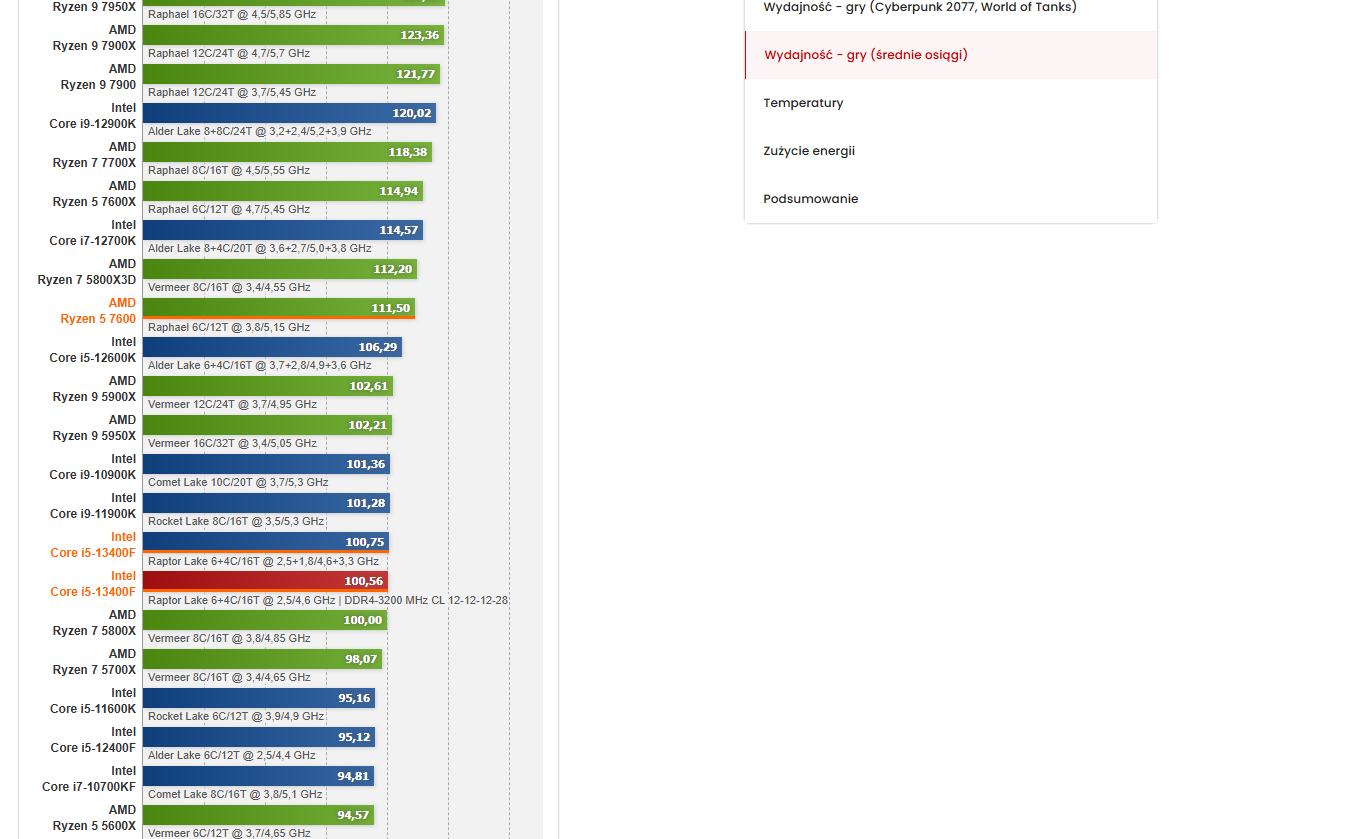Click the Ryzen 7 5800X3D label
The image size is (1354, 839).
click(87, 272)
